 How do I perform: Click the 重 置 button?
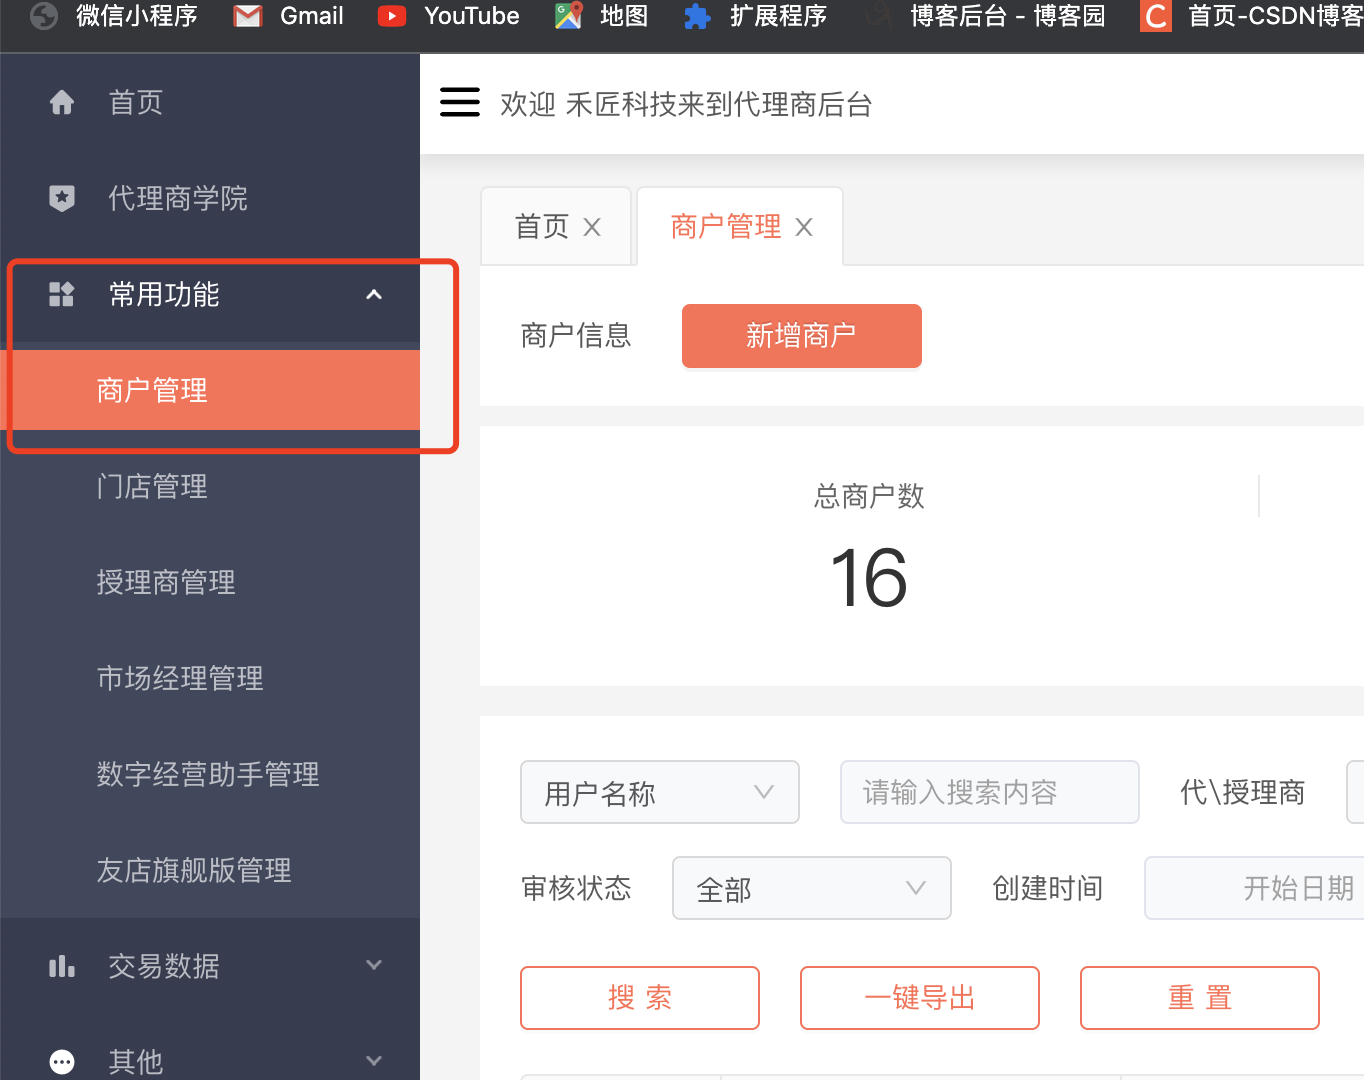coord(1200,998)
